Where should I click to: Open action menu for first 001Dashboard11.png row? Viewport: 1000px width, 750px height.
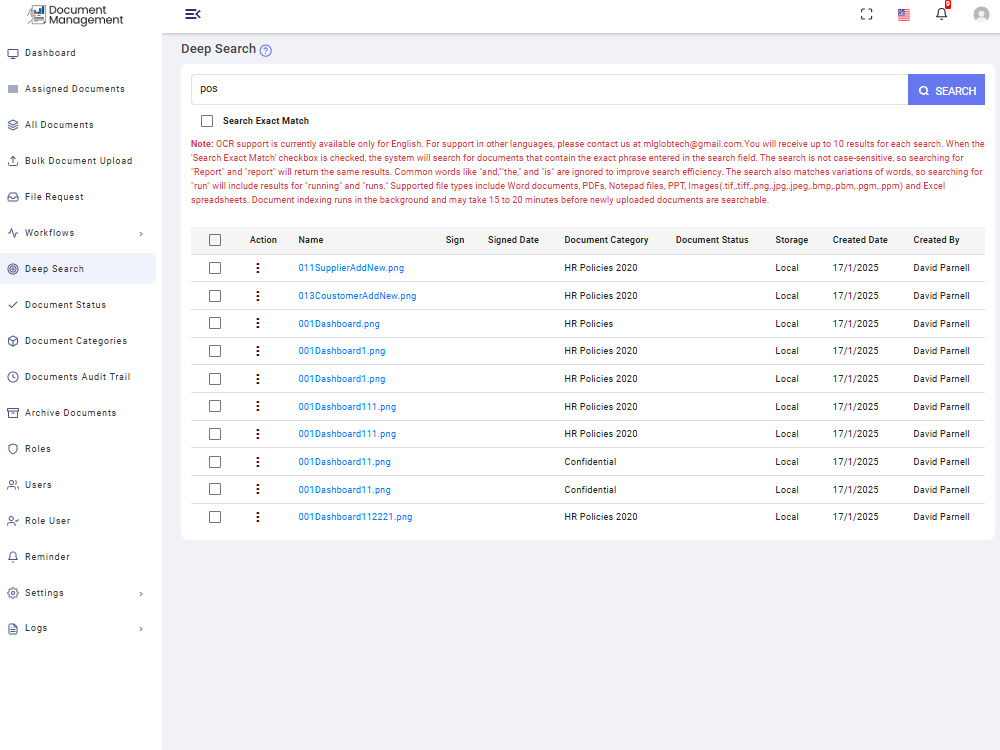coord(258,462)
